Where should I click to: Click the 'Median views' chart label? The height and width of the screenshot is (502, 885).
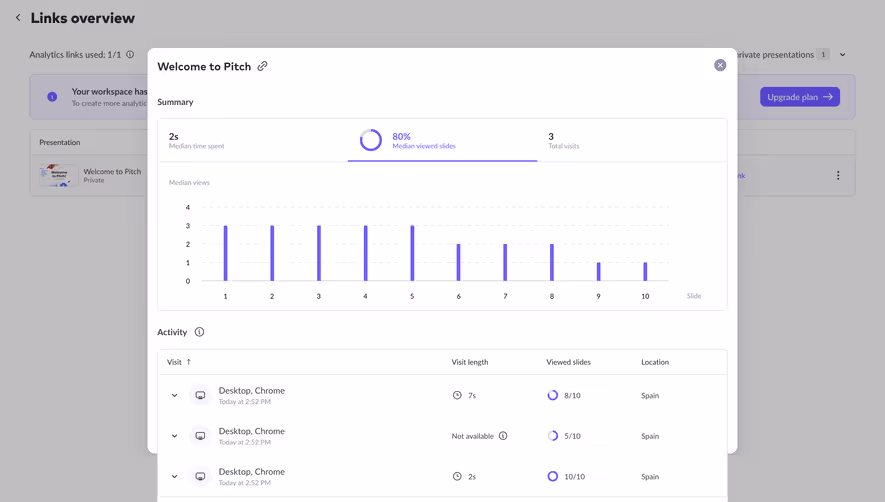189,182
